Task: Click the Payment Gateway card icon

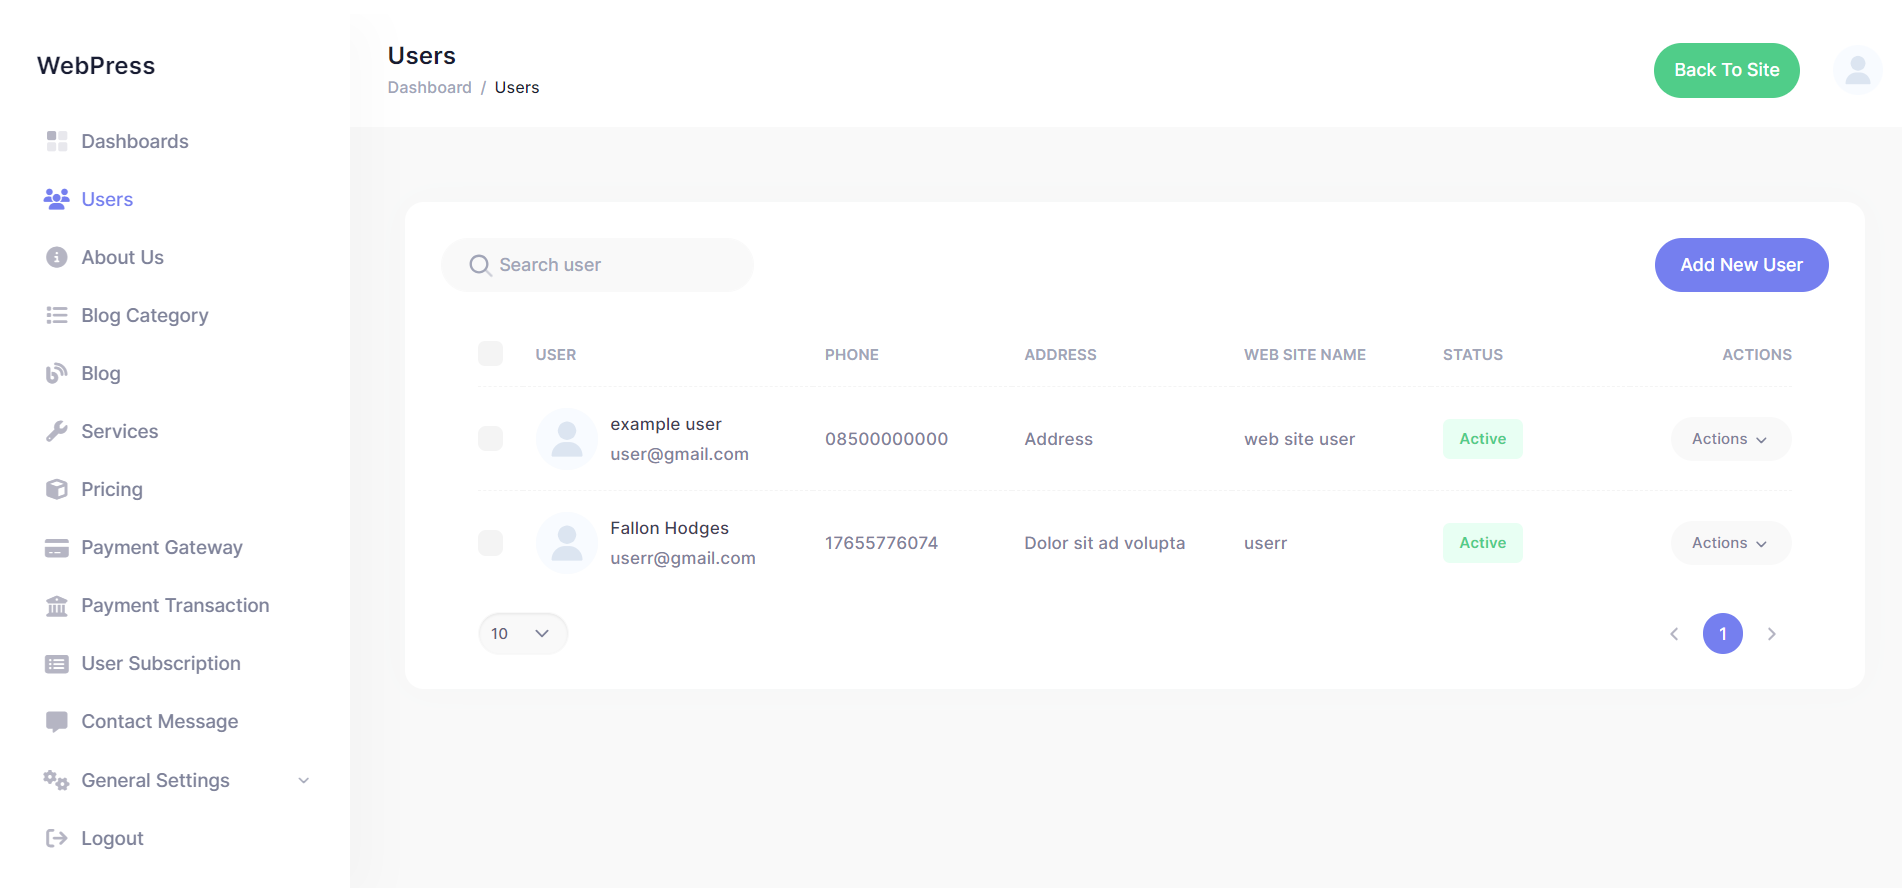Action: click(57, 547)
